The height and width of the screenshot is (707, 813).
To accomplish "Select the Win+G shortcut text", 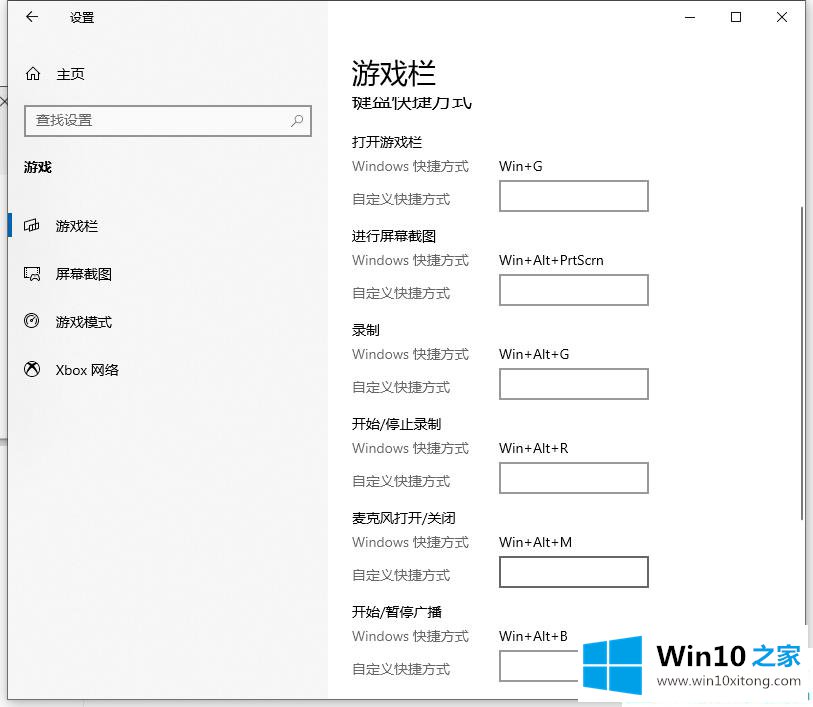I will tap(521, 166).
